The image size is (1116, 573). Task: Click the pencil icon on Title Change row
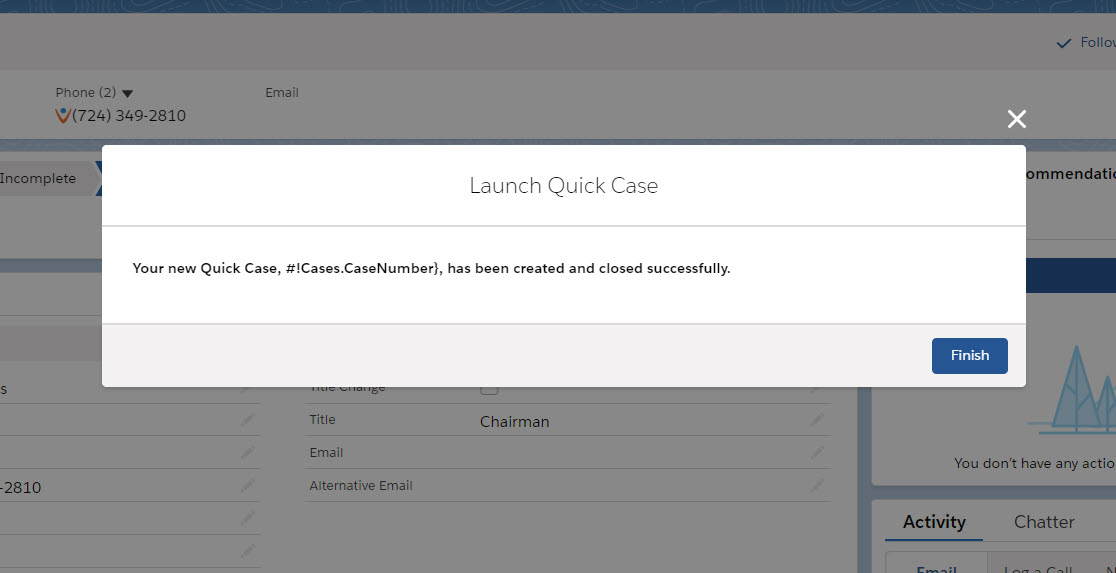818,389
